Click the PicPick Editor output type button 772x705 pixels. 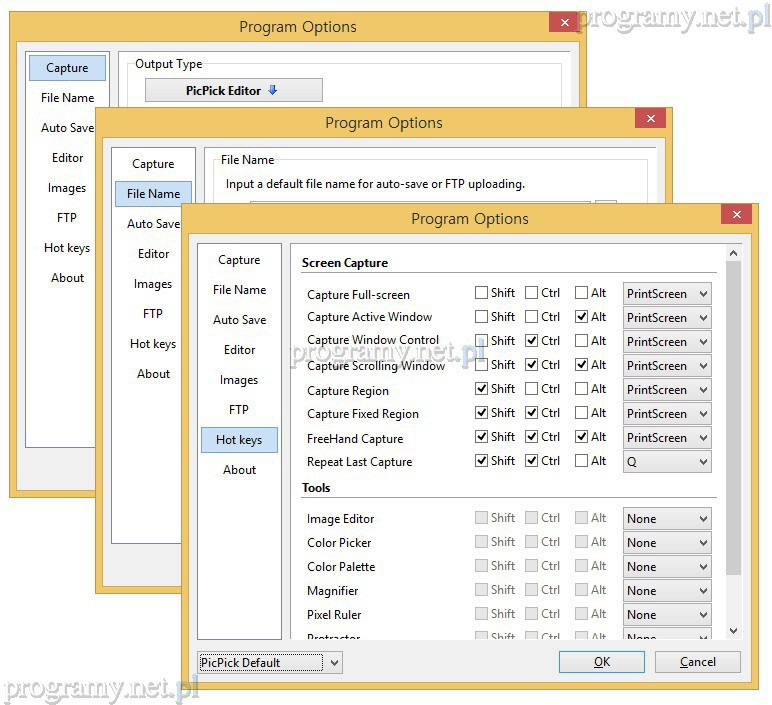pos(233,90)
